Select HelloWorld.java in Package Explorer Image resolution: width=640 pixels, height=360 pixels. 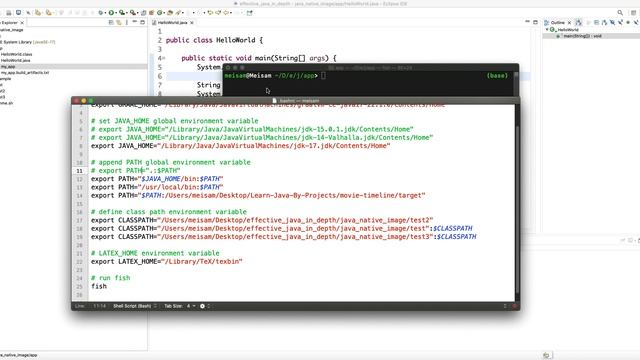click(16, 60)
